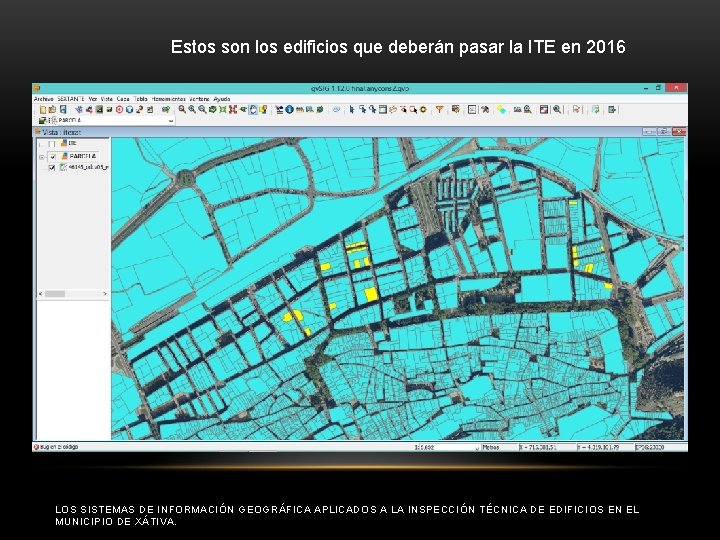The width and height of the screenshot is (720, 540).
Task: Minimize the Vista inner window
Action: click(649, 132)
